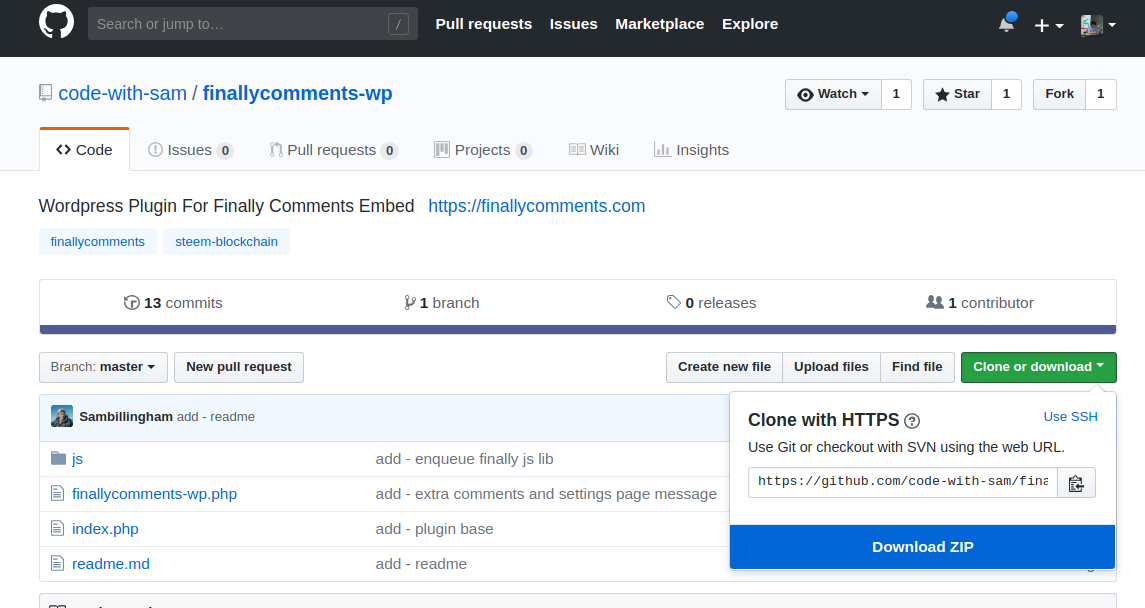This screenshot has height=608, width=1145.
Task: Click the releases tag icon
Action: point(674,303)
